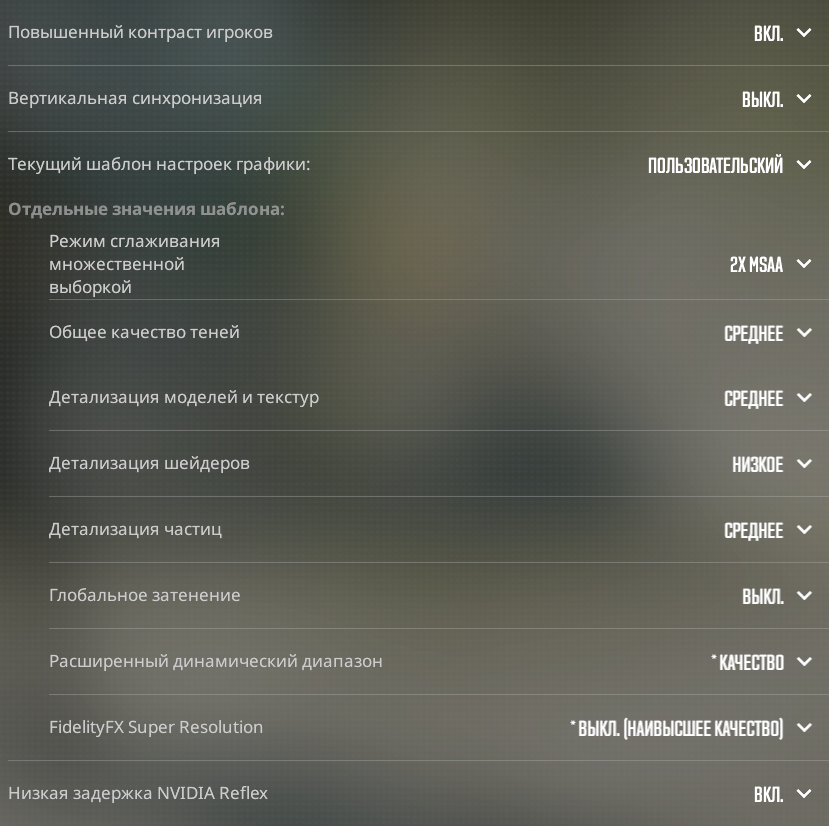Click the Низкая задержка NVIDIA Reflex ВКЛ. value
The image size is (829, 826).
tap(768, 795)
